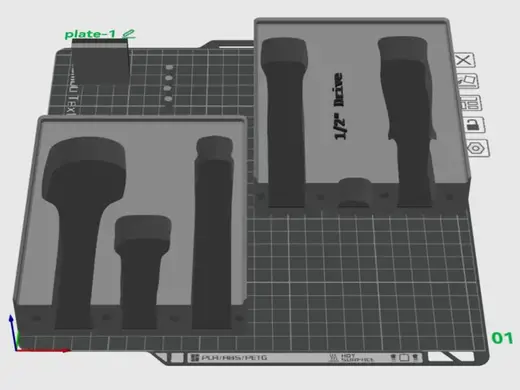This screenshot has height=390, width=520.
Task: Click the red X axis arrow
Action: (43, 350)
